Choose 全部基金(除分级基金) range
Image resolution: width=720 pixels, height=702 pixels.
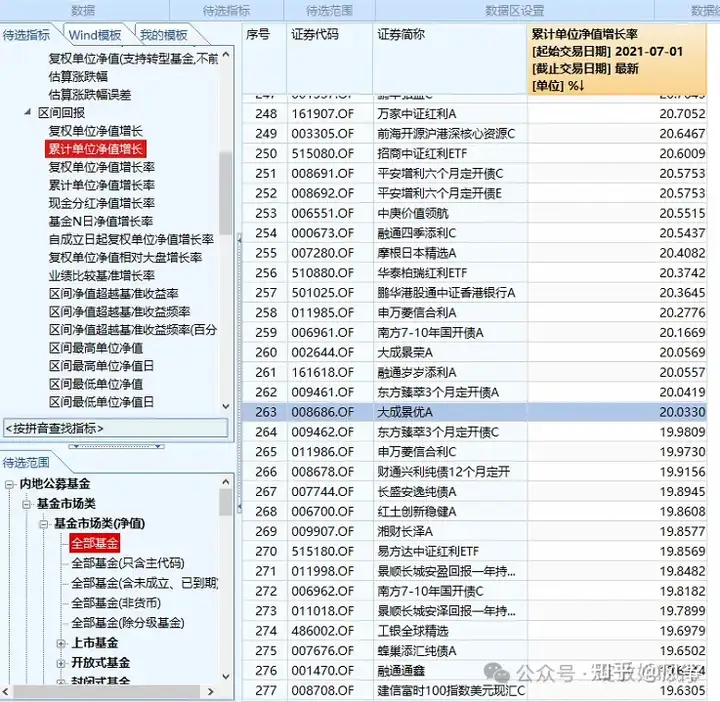point(128,623)
